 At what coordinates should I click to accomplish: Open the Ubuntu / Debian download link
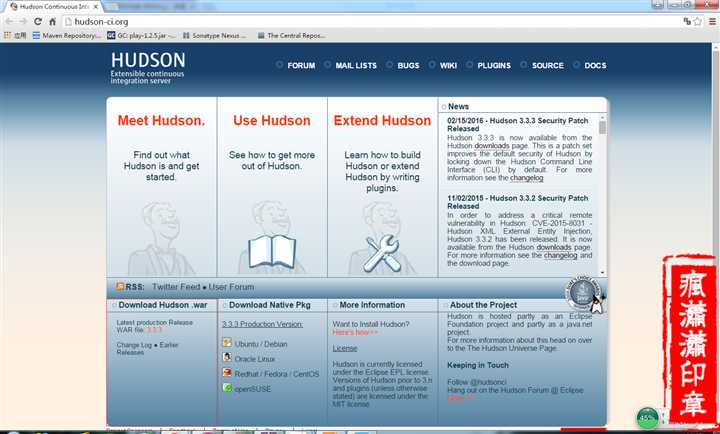(x=261, y=344)
